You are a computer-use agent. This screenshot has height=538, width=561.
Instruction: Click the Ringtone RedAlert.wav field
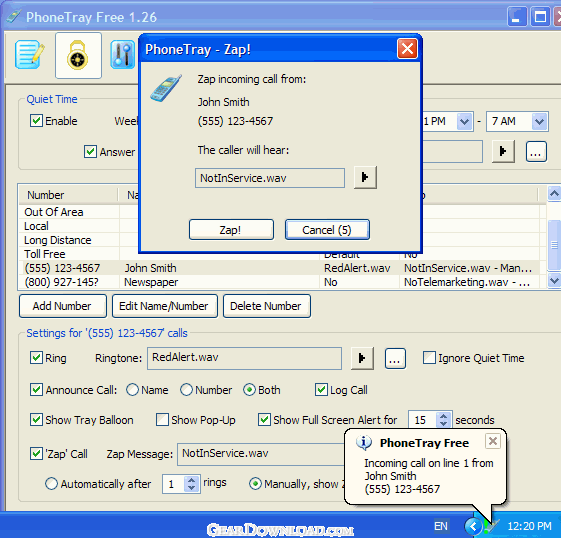coord(244,358)
